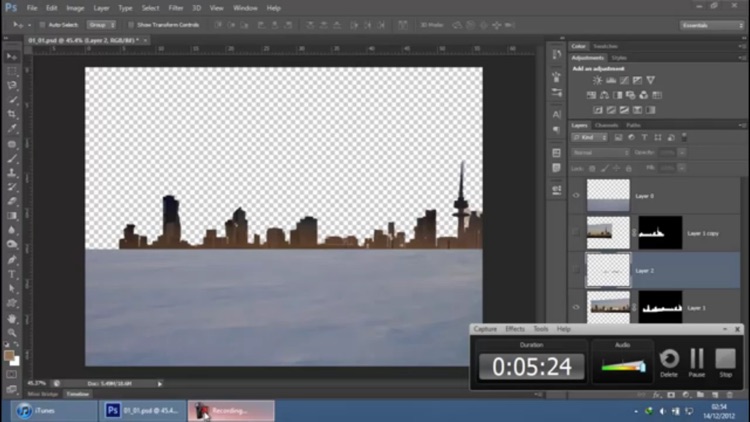
Task: Delete the current recording
Action: pos(669,363)
